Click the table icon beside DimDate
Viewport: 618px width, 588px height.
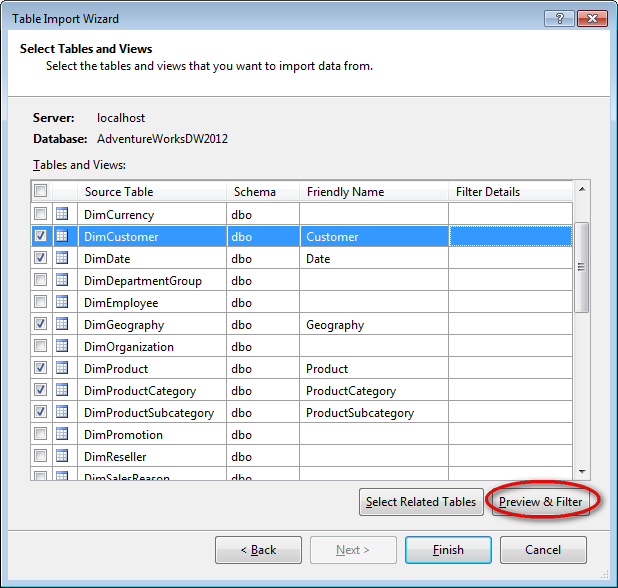click(62, 258)
